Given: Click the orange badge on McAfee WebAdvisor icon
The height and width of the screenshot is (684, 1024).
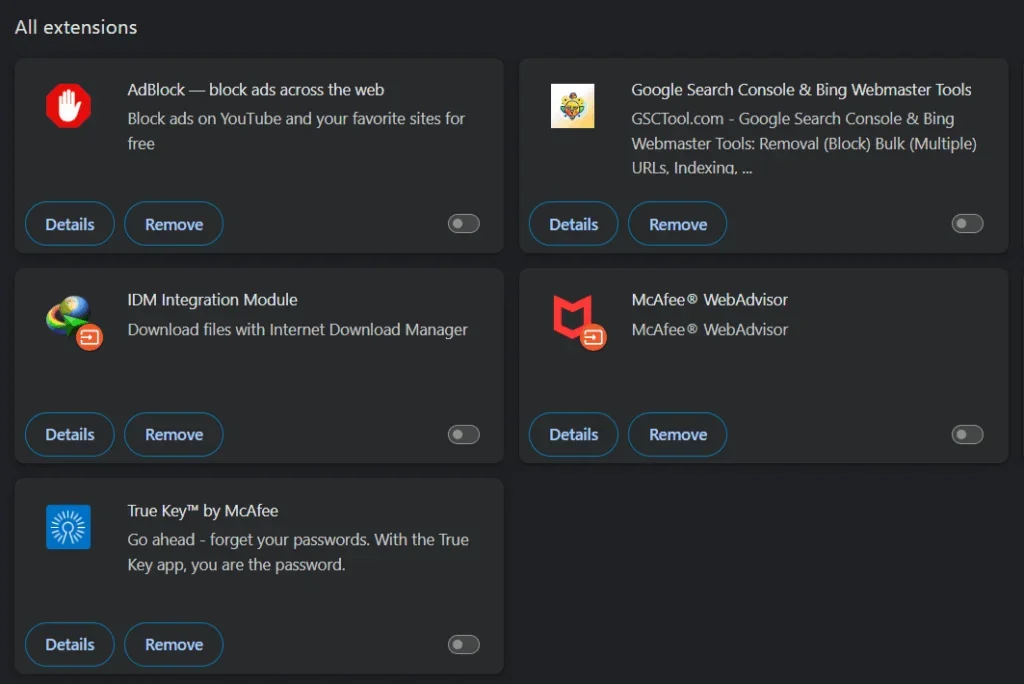Looking at the screenshot, I should click(x=594, y=338).
